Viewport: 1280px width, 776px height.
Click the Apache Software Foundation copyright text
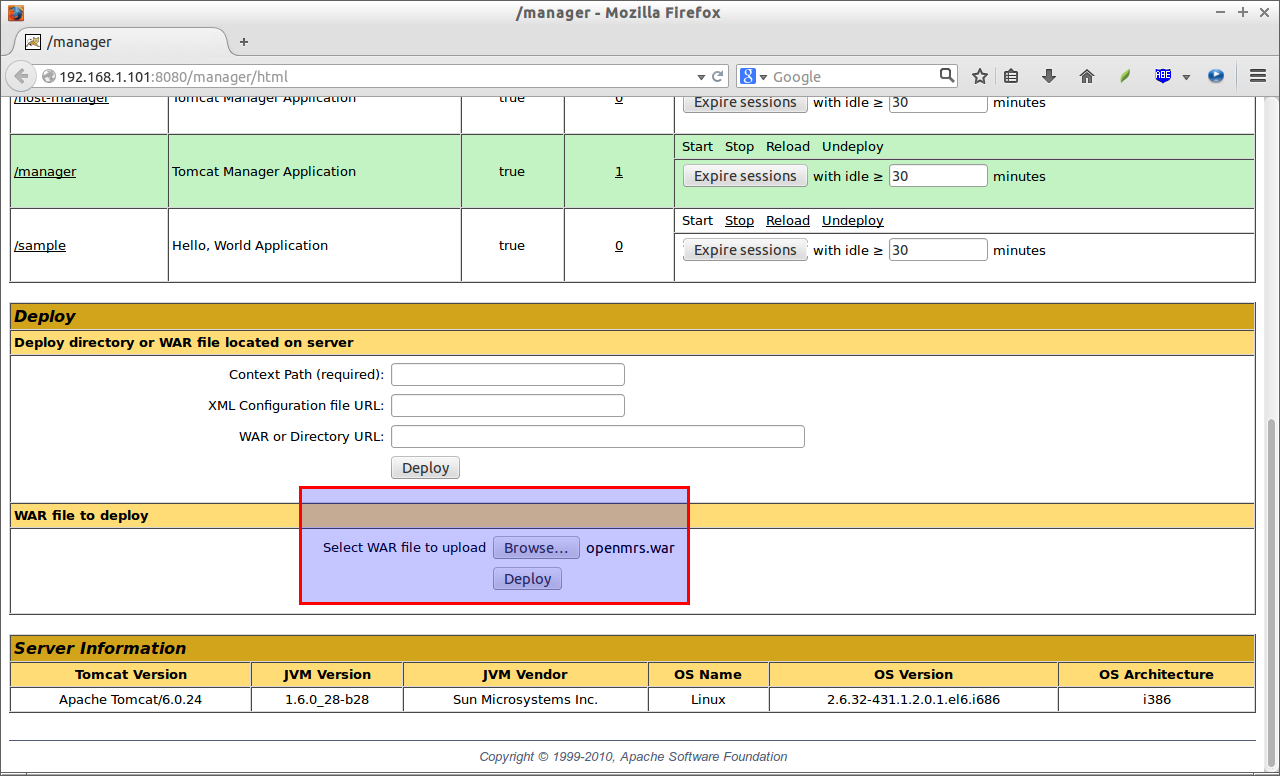(633, 757)
